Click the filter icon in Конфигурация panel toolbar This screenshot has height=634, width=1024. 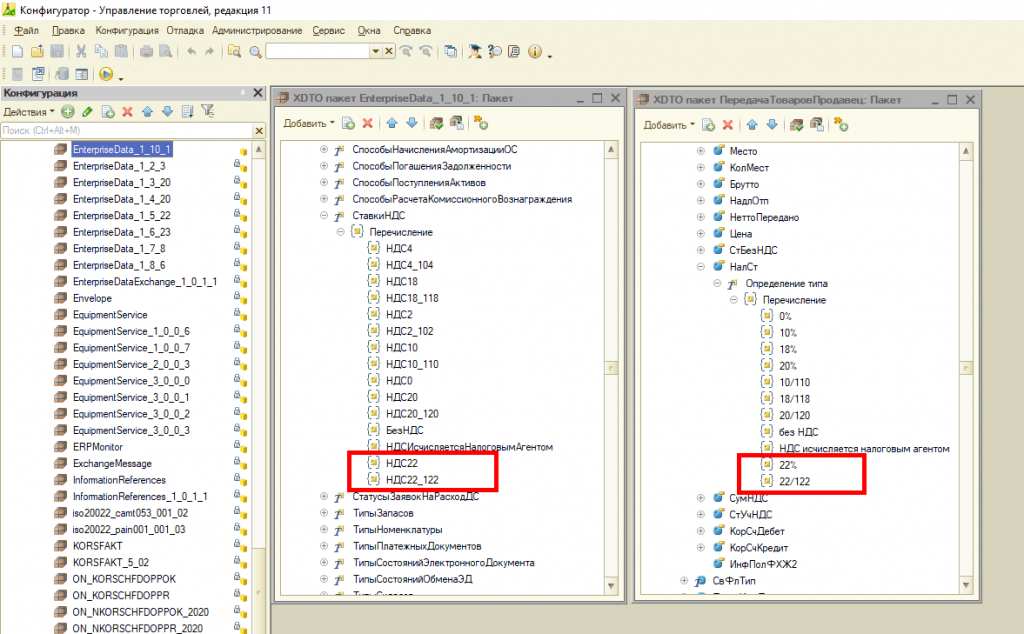tap(208, 111)
